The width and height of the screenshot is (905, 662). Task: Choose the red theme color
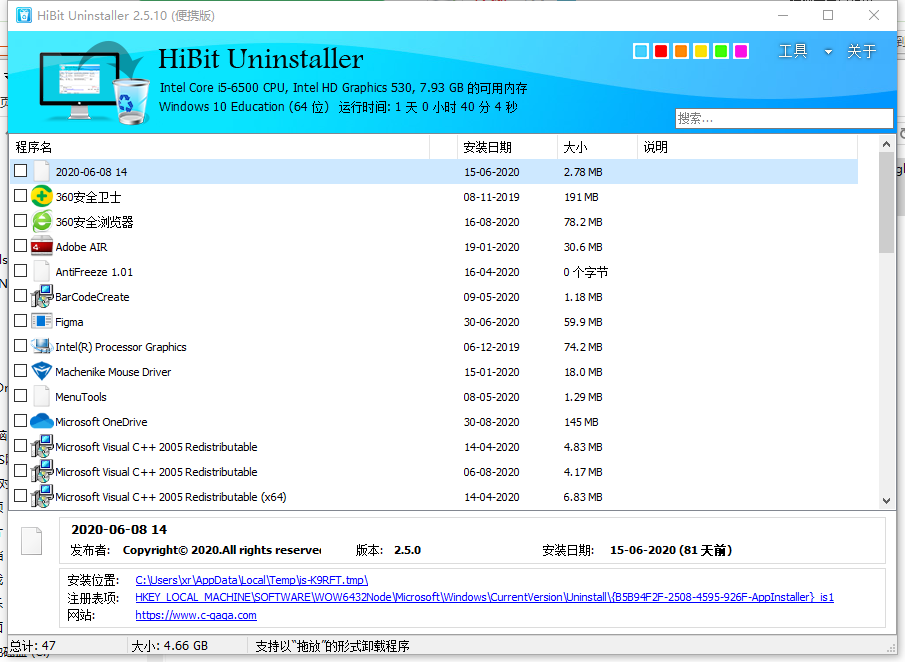pyautogui.click(x=661, y=51)
